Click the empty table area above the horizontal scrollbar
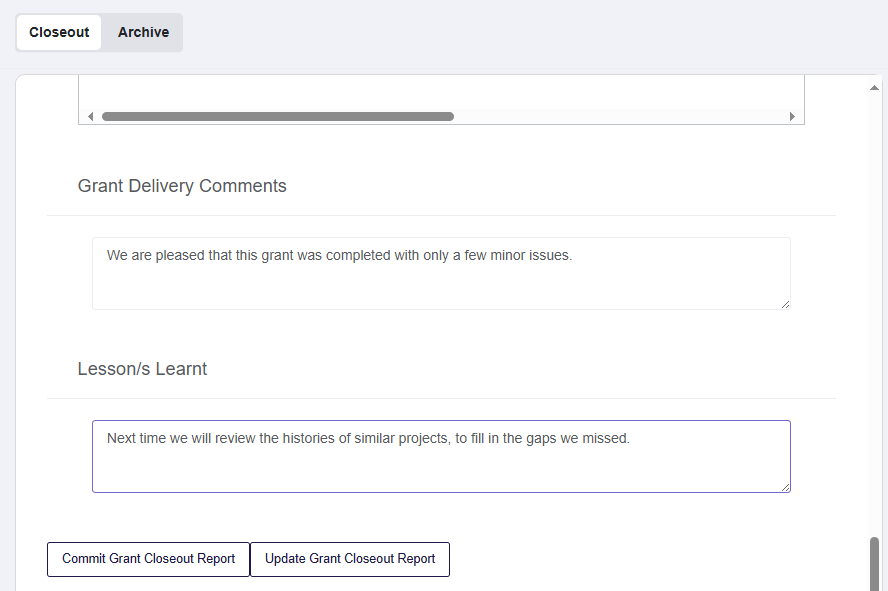Viewport: 888px width, 591px height. 441,92
